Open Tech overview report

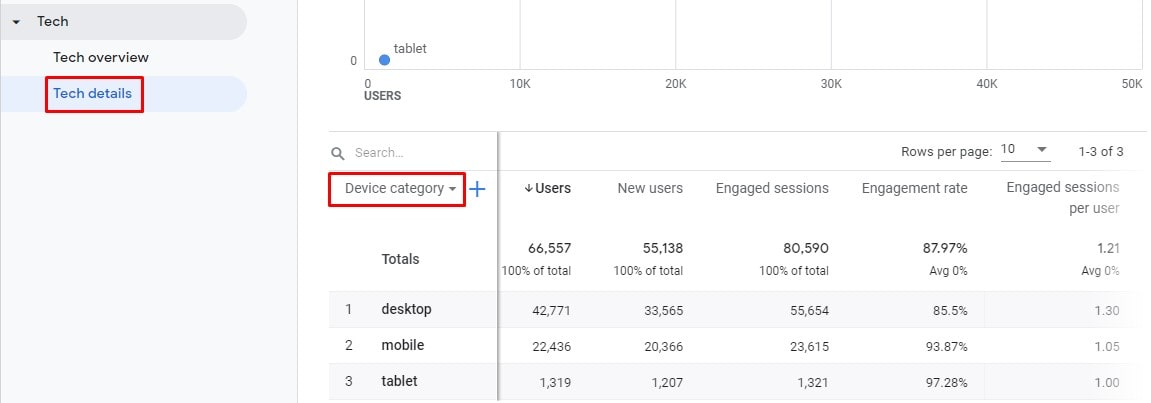pyautogui.click(x=101, y=57)
